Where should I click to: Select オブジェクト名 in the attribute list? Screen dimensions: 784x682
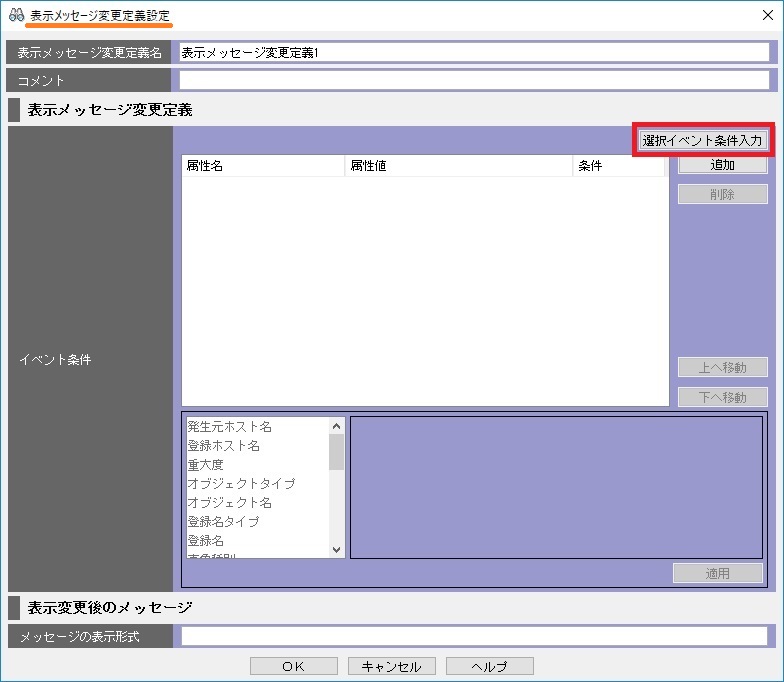click(230, 503)
